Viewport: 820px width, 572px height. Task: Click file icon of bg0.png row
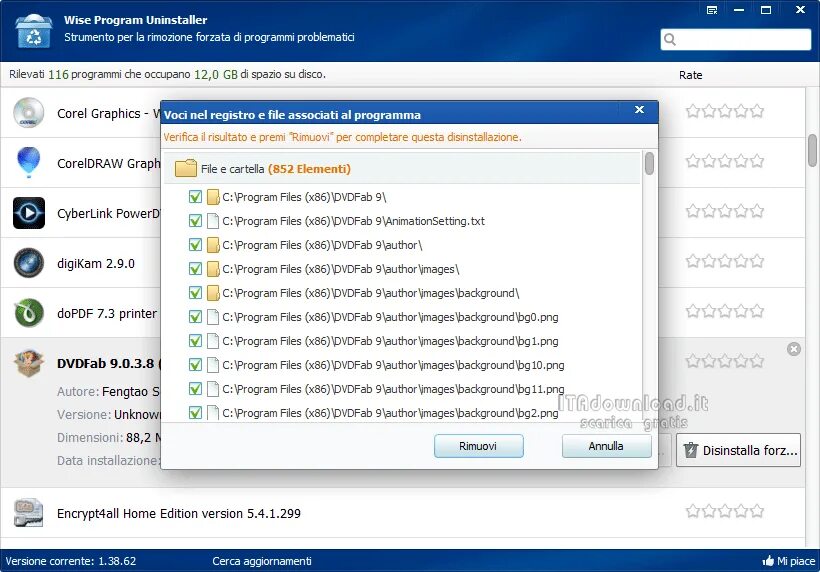(x=213, y=317)
